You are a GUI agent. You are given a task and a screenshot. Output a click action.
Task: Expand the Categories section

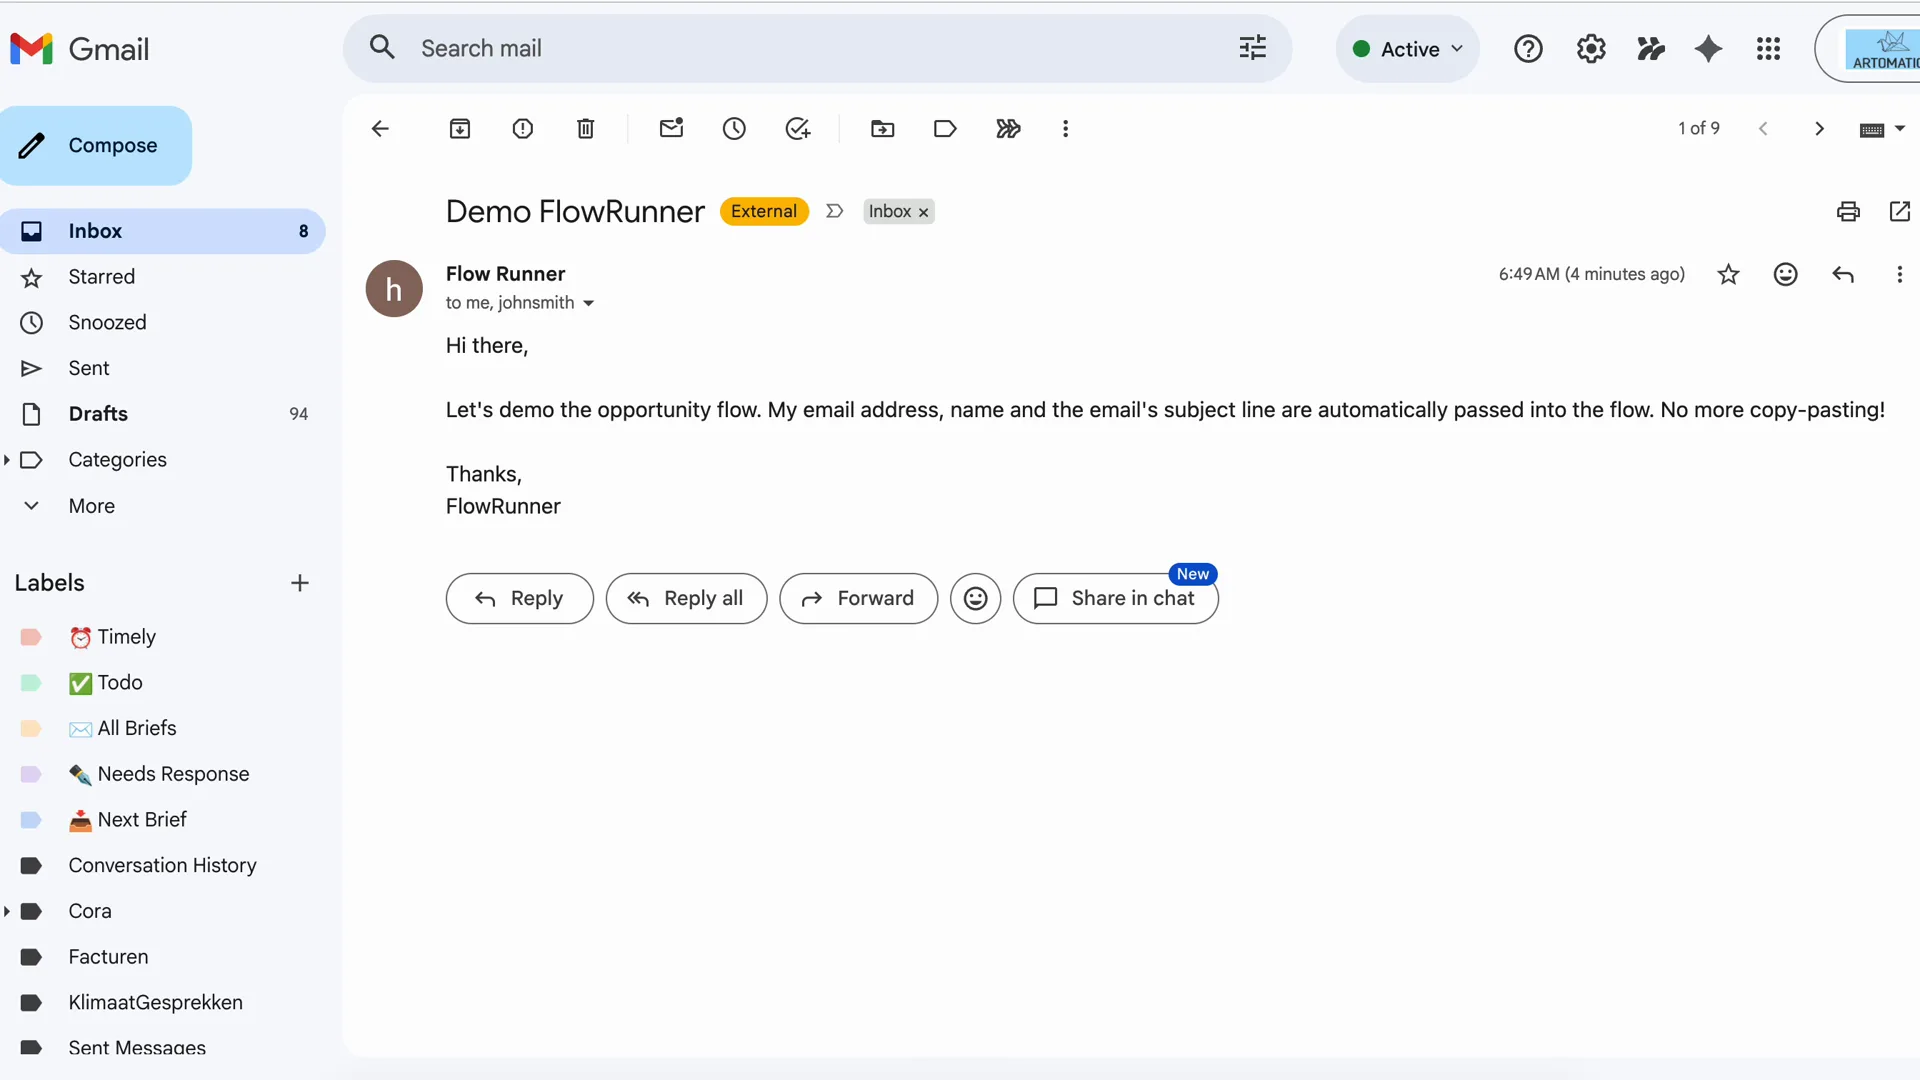(7, 460)
